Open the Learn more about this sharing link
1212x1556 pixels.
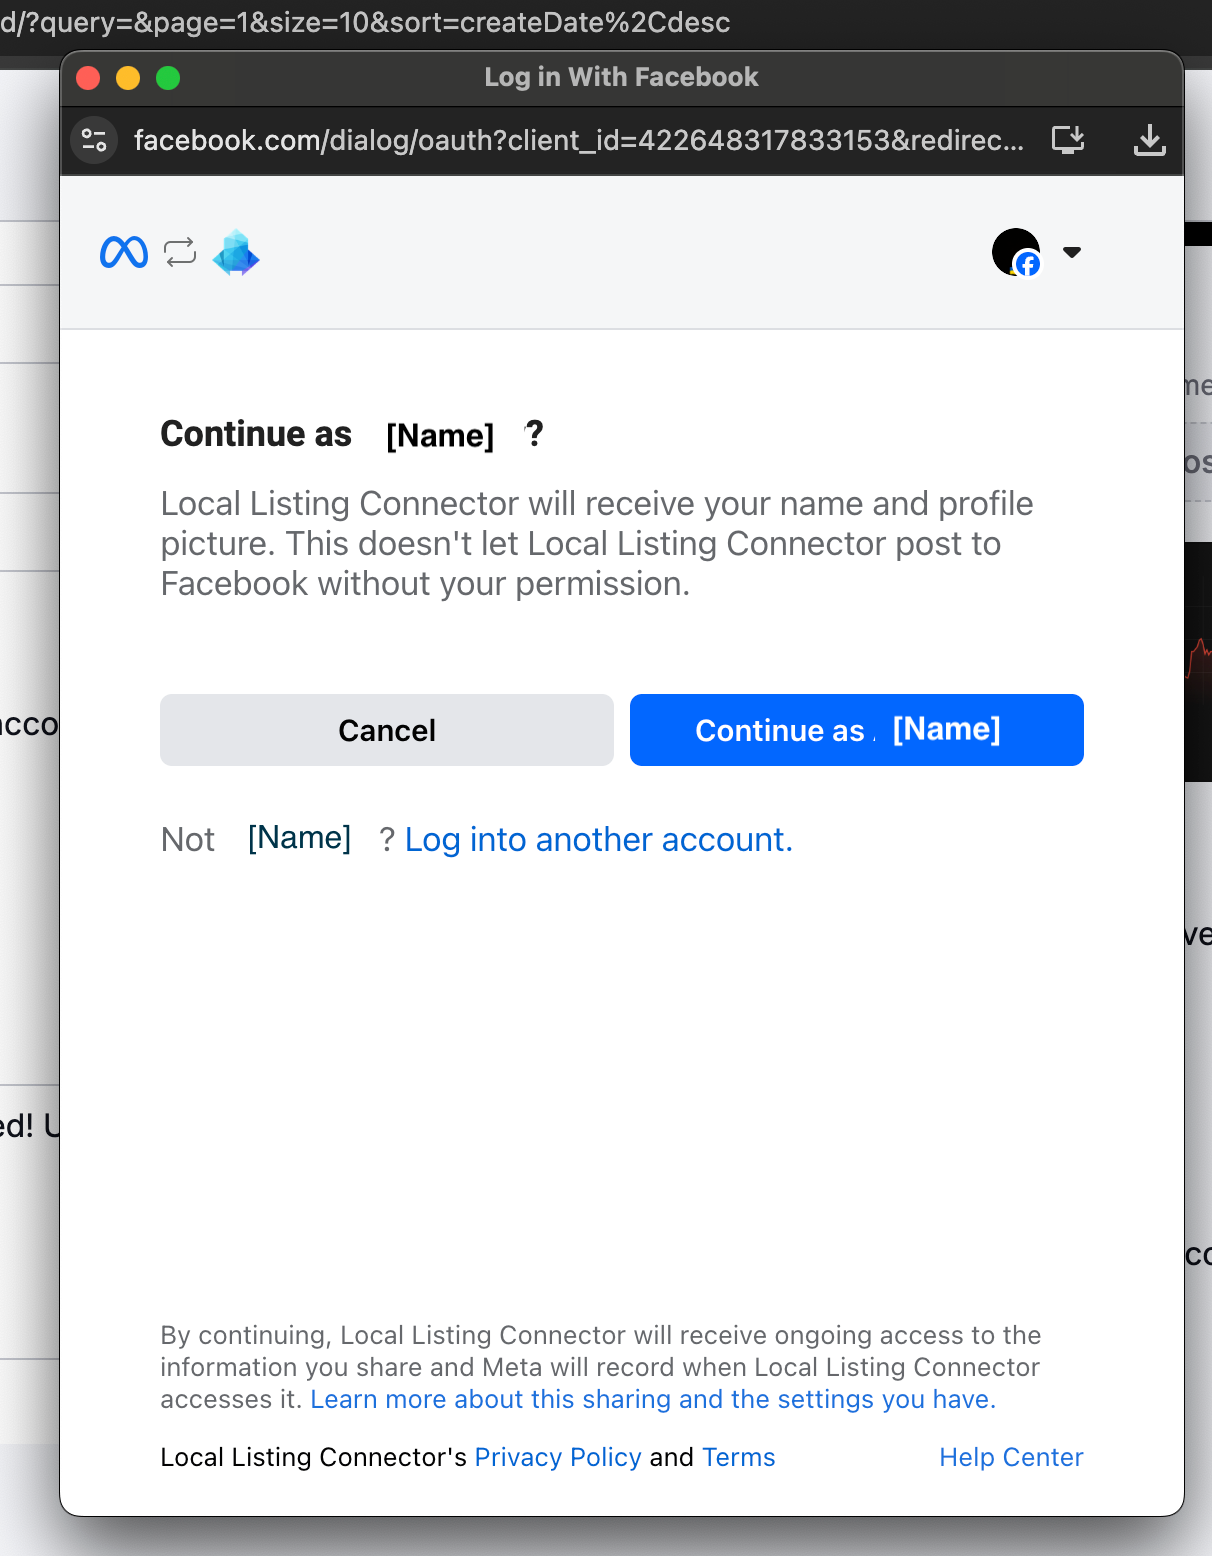(651, 1399)
